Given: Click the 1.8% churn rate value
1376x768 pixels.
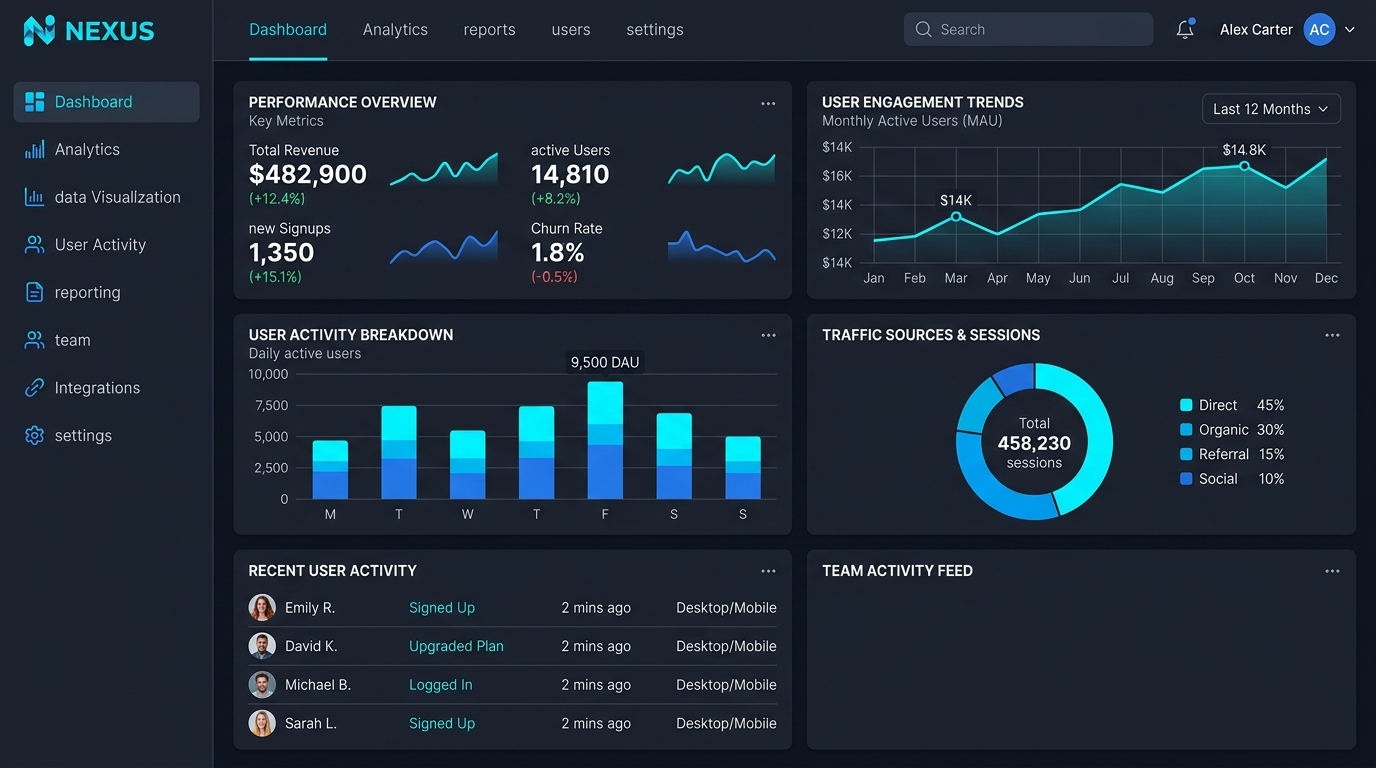Looking at the screenshot, I should point(558,253).
